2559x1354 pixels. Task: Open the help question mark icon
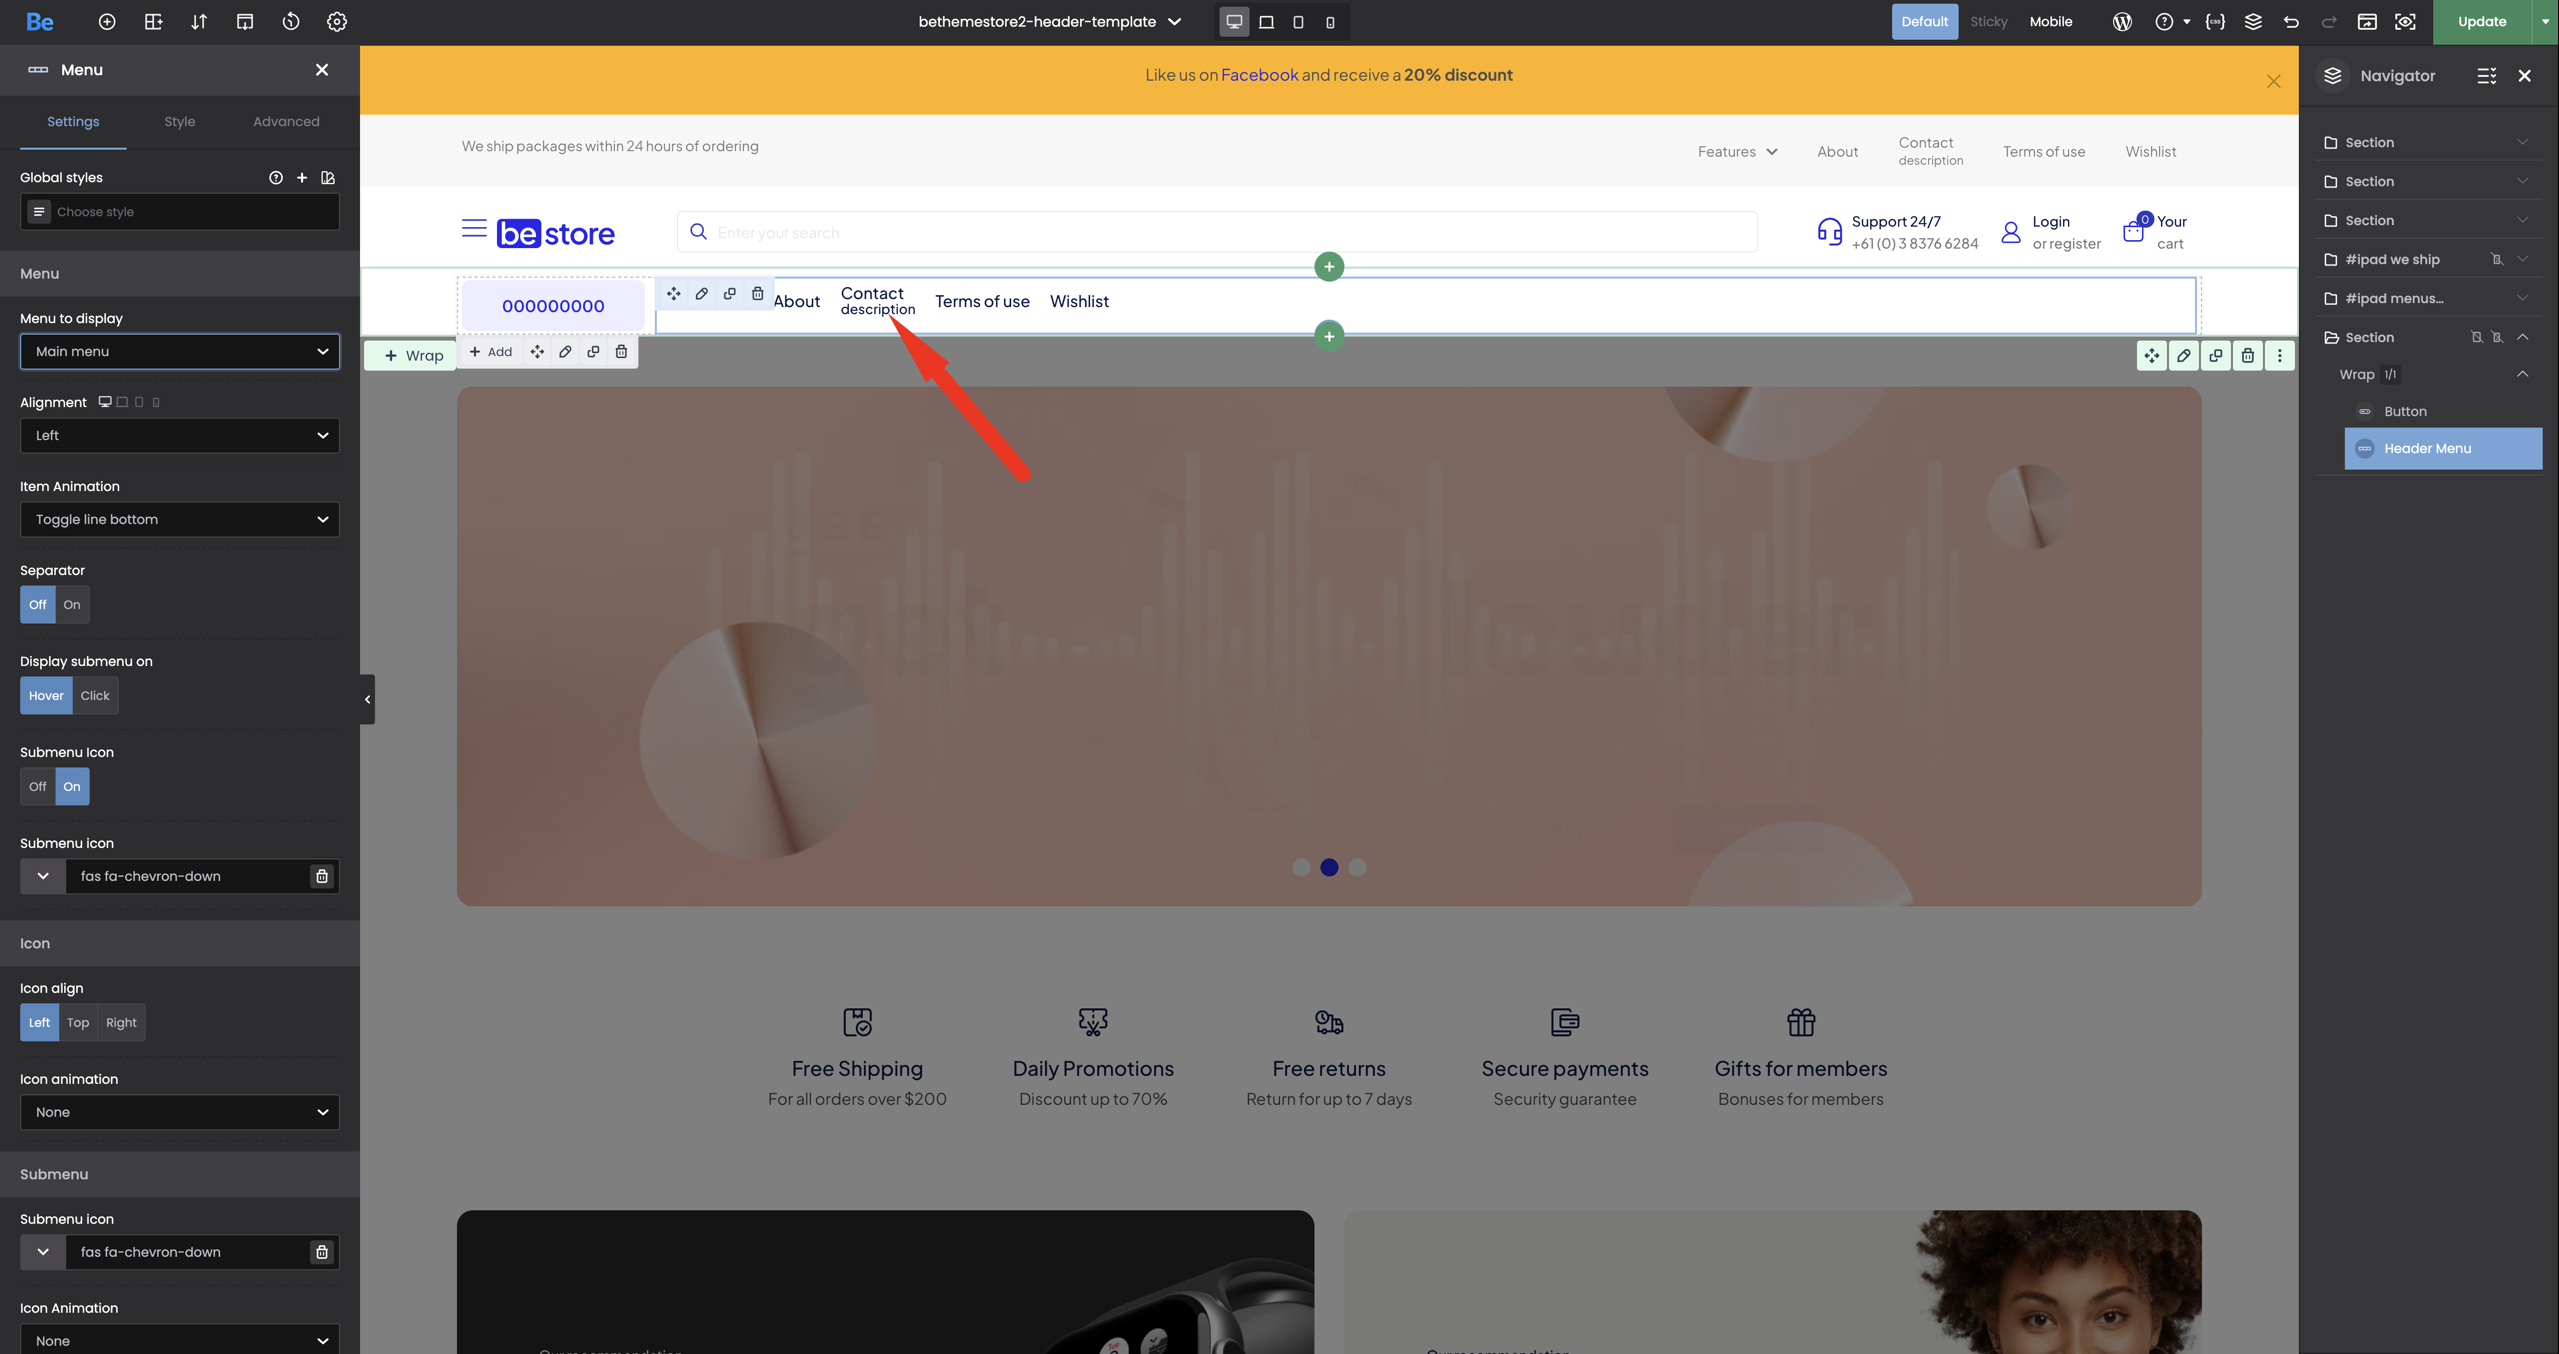2164,22
